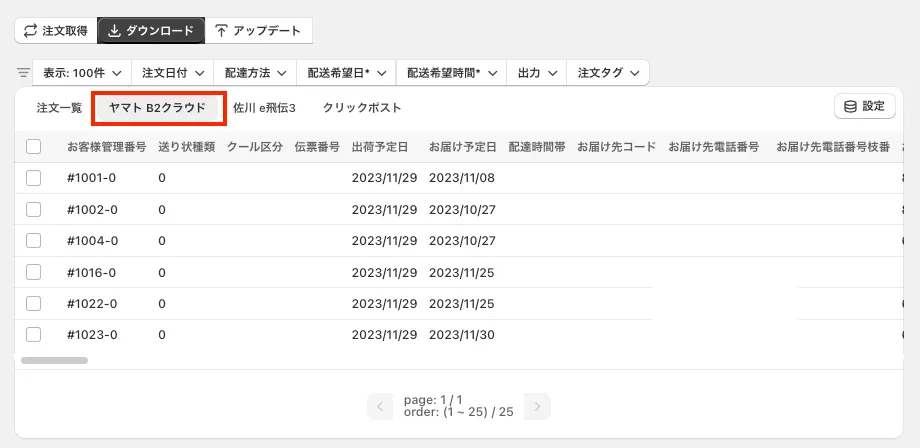Click the アップデート upload button
Viewport: 920px width, 448px height.
[x=259, y=31]
